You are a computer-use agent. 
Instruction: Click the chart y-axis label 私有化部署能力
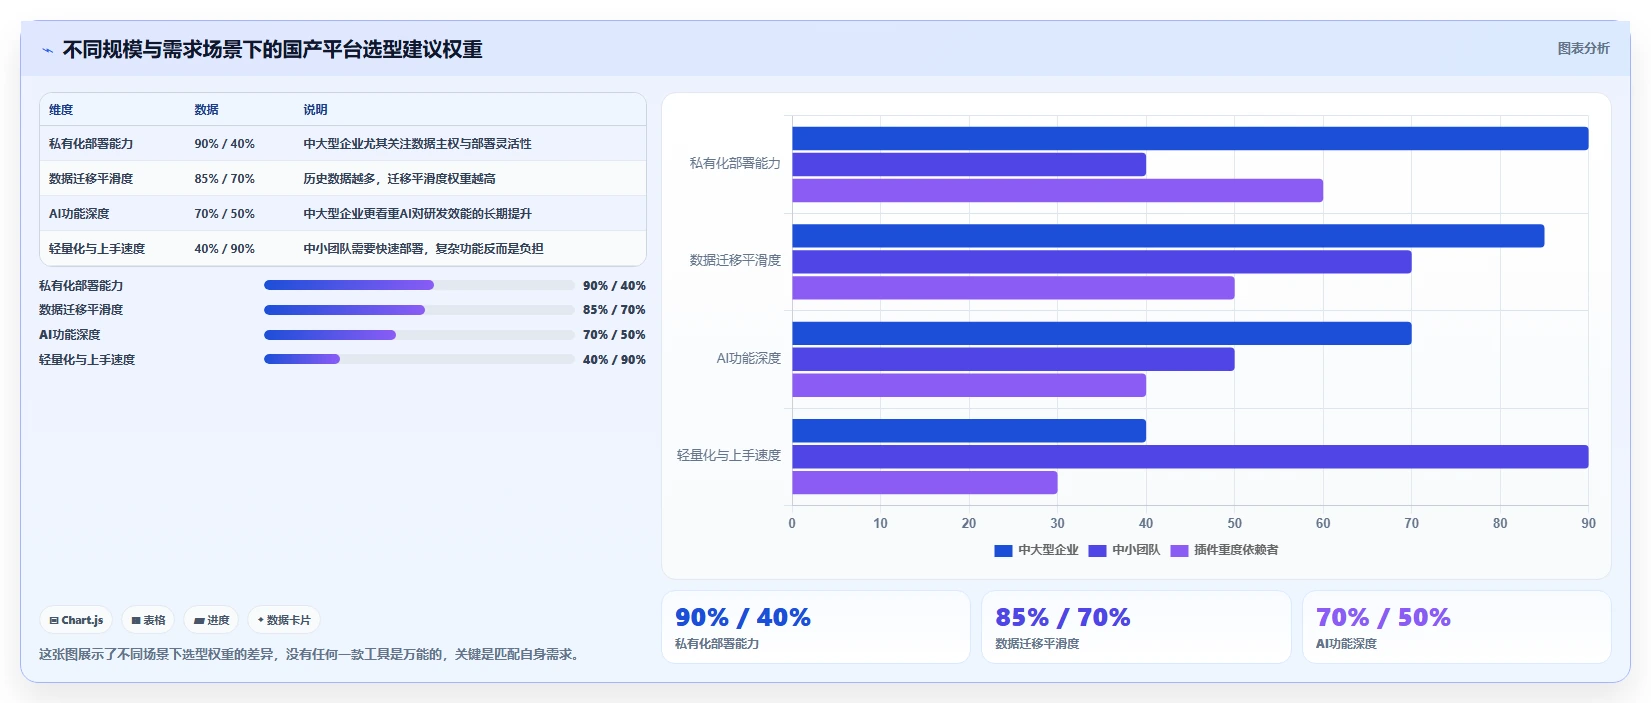pos(735,163)
